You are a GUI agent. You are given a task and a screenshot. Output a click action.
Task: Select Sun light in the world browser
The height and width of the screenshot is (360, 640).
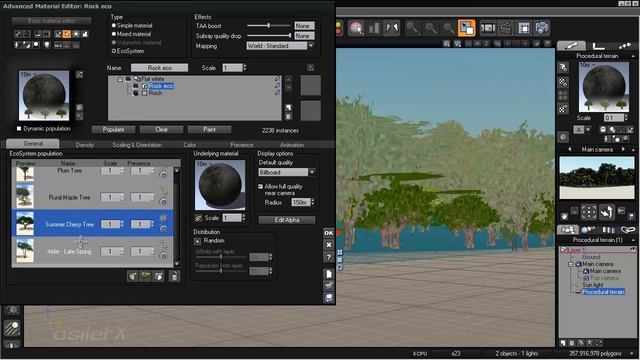[x=593, y=285]
